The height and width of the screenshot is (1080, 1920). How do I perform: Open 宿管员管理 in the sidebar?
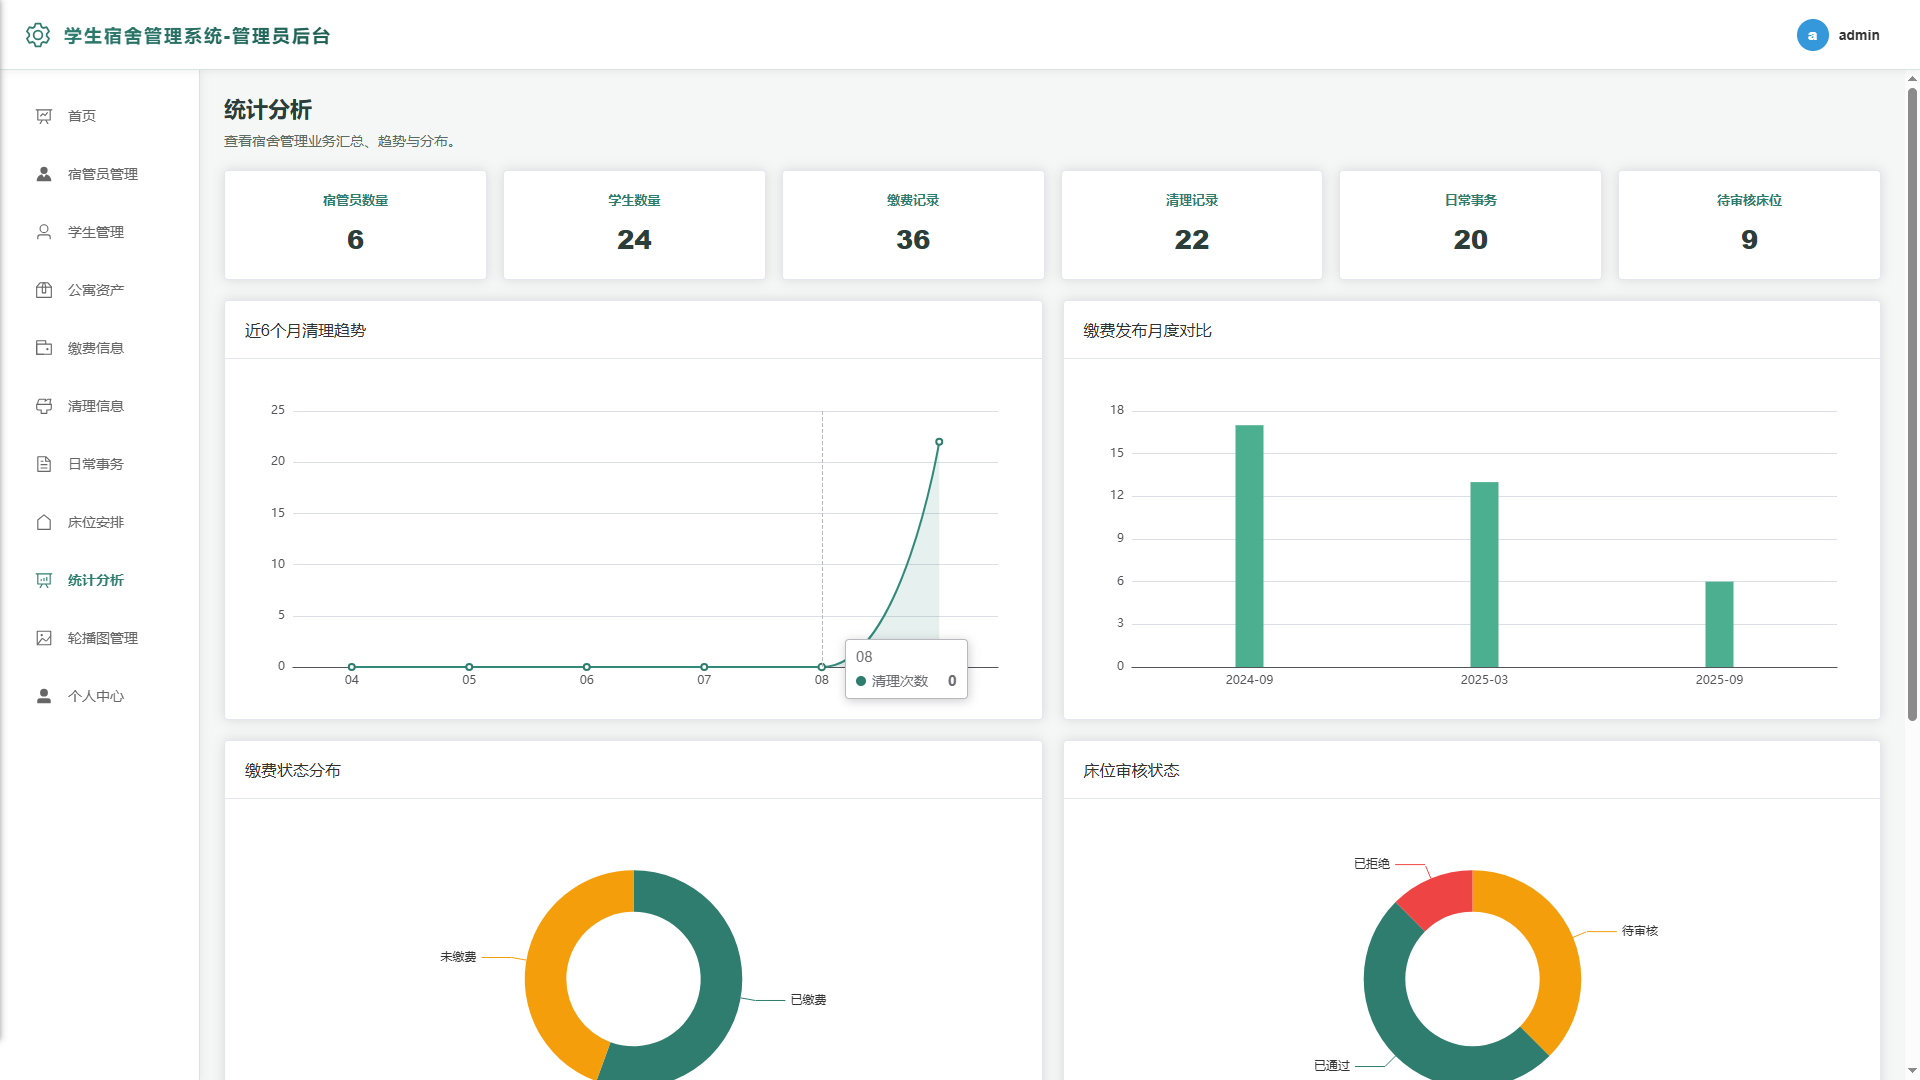[100, 174]
